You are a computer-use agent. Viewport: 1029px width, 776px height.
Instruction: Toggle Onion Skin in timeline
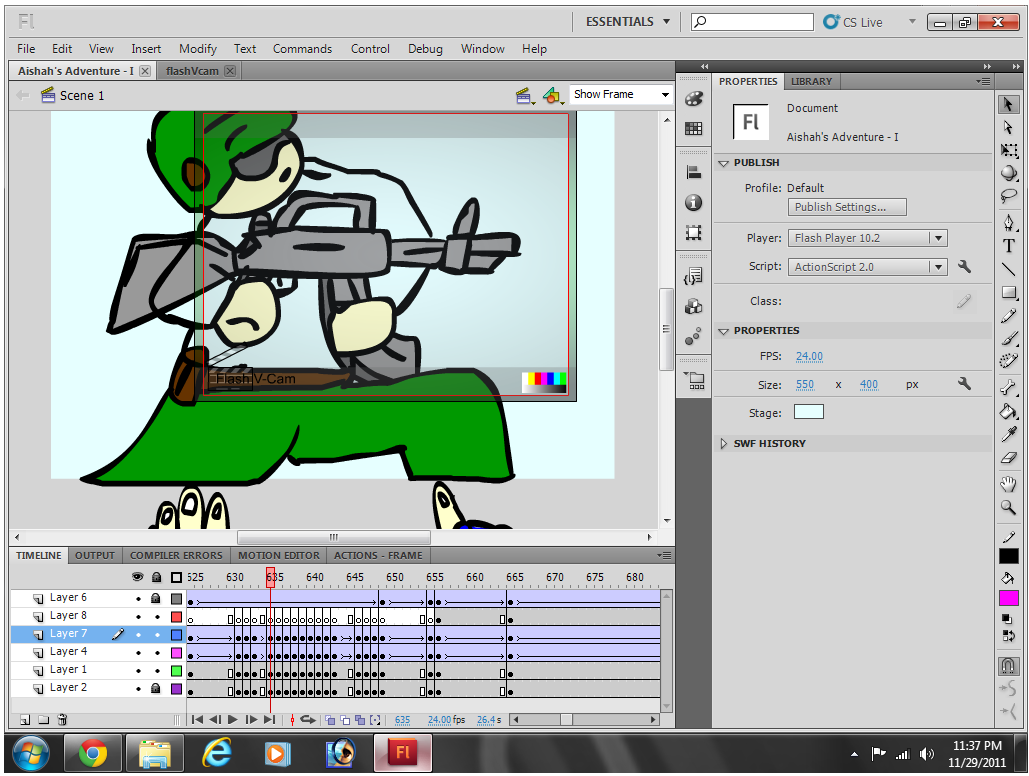(x=330, y=720)
